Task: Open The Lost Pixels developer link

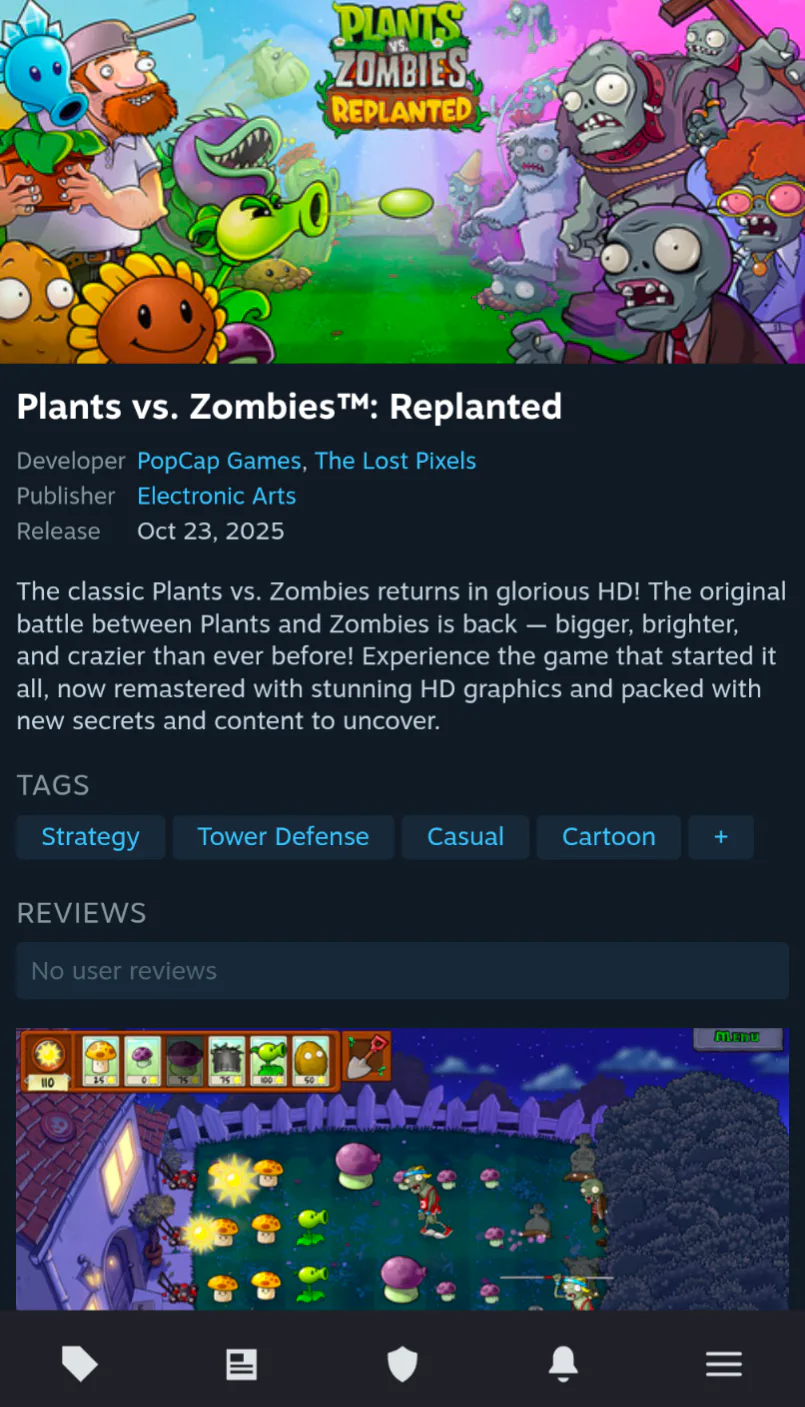Action: point(395,461)
